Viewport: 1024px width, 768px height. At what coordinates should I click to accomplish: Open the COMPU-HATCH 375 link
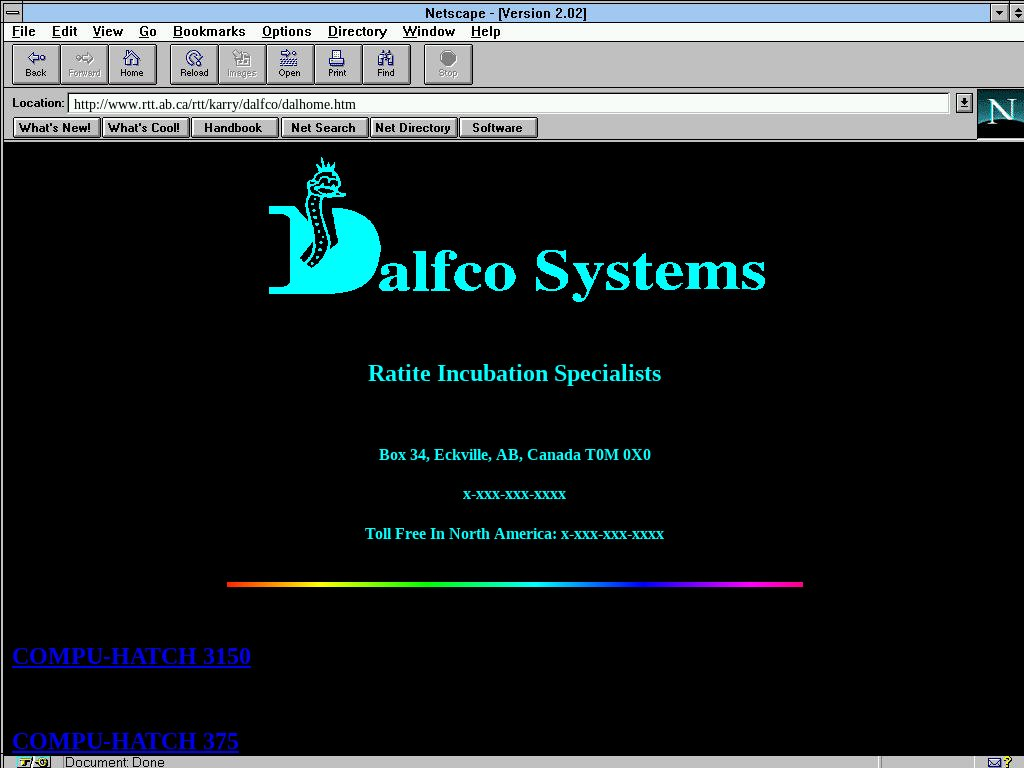coord(125,741)
